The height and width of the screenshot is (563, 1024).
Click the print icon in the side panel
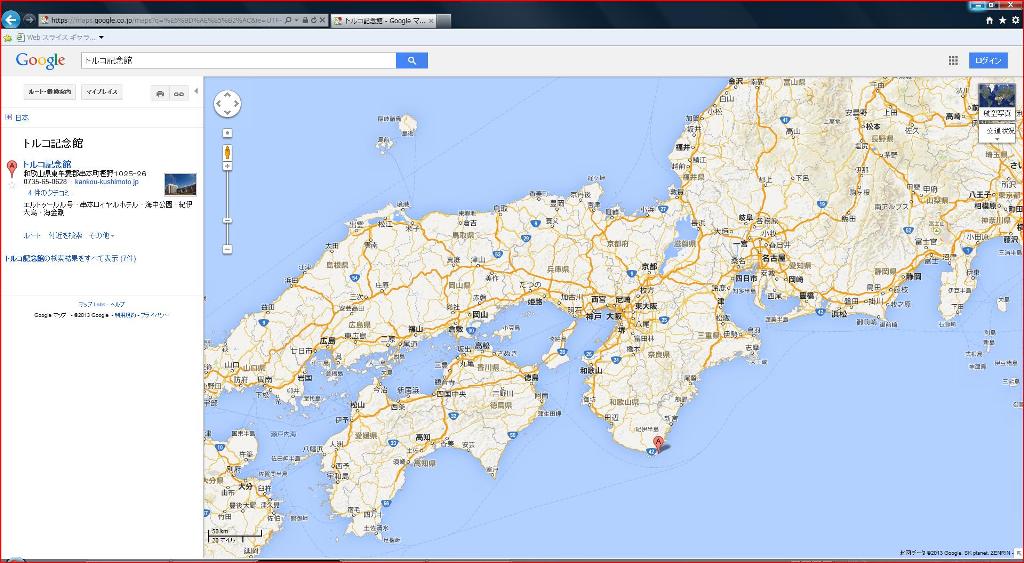(160, 94)
